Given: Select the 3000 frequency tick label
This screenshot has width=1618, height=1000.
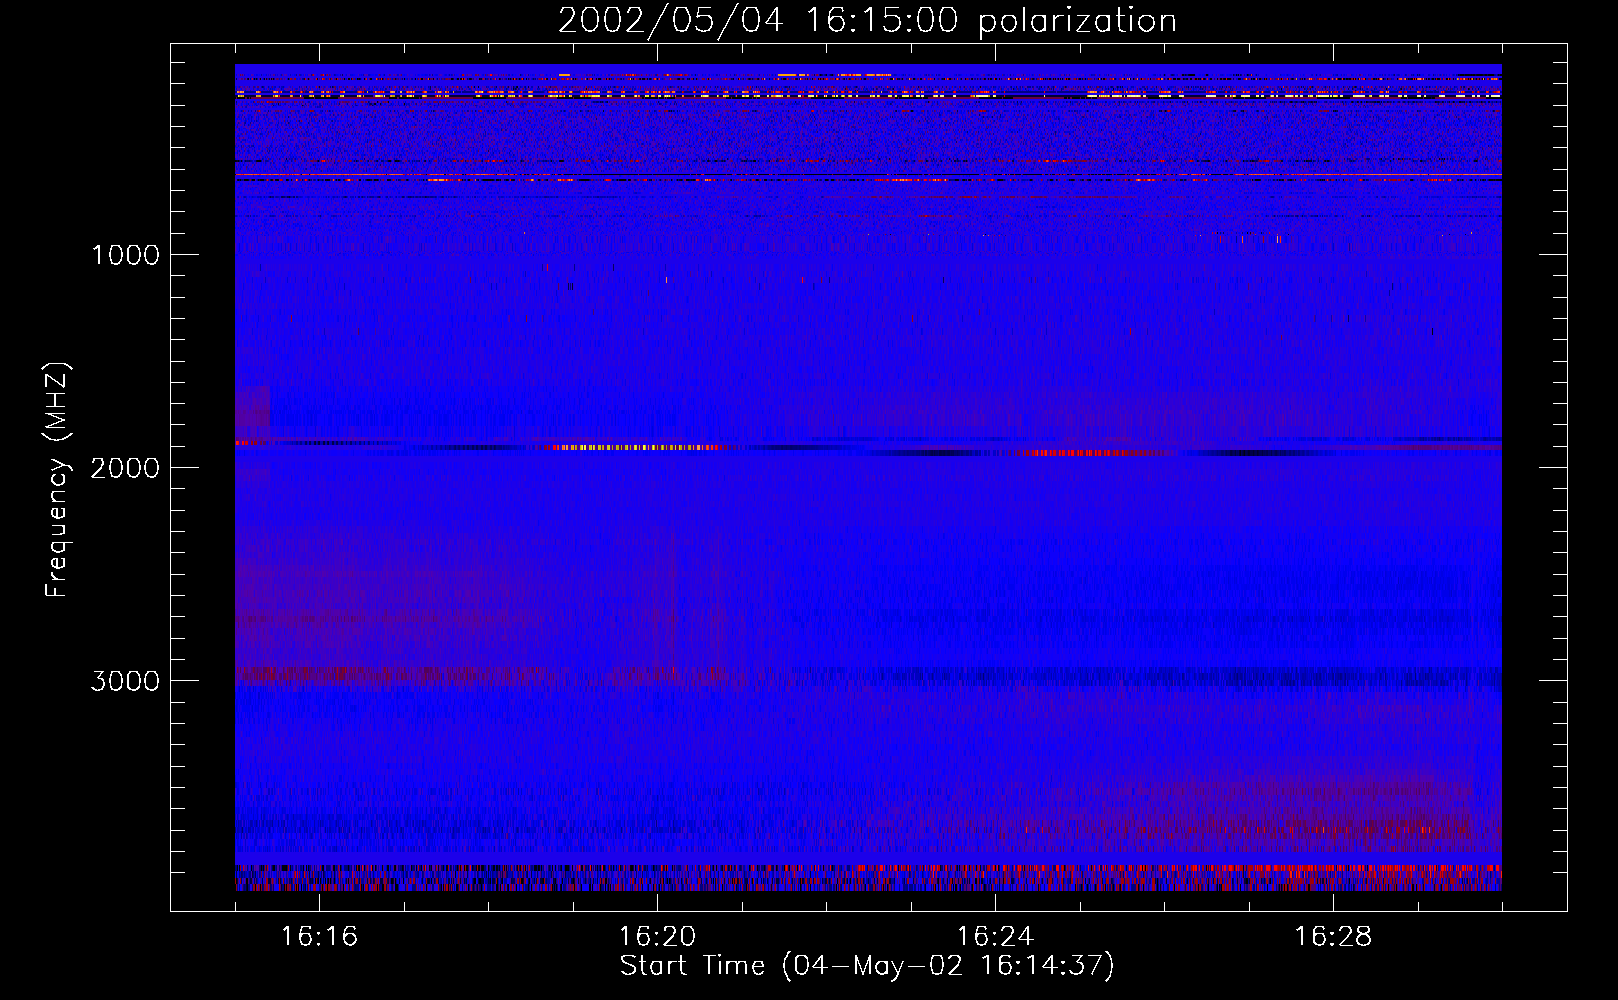Looking at the screenshot, I should point(125,681).
